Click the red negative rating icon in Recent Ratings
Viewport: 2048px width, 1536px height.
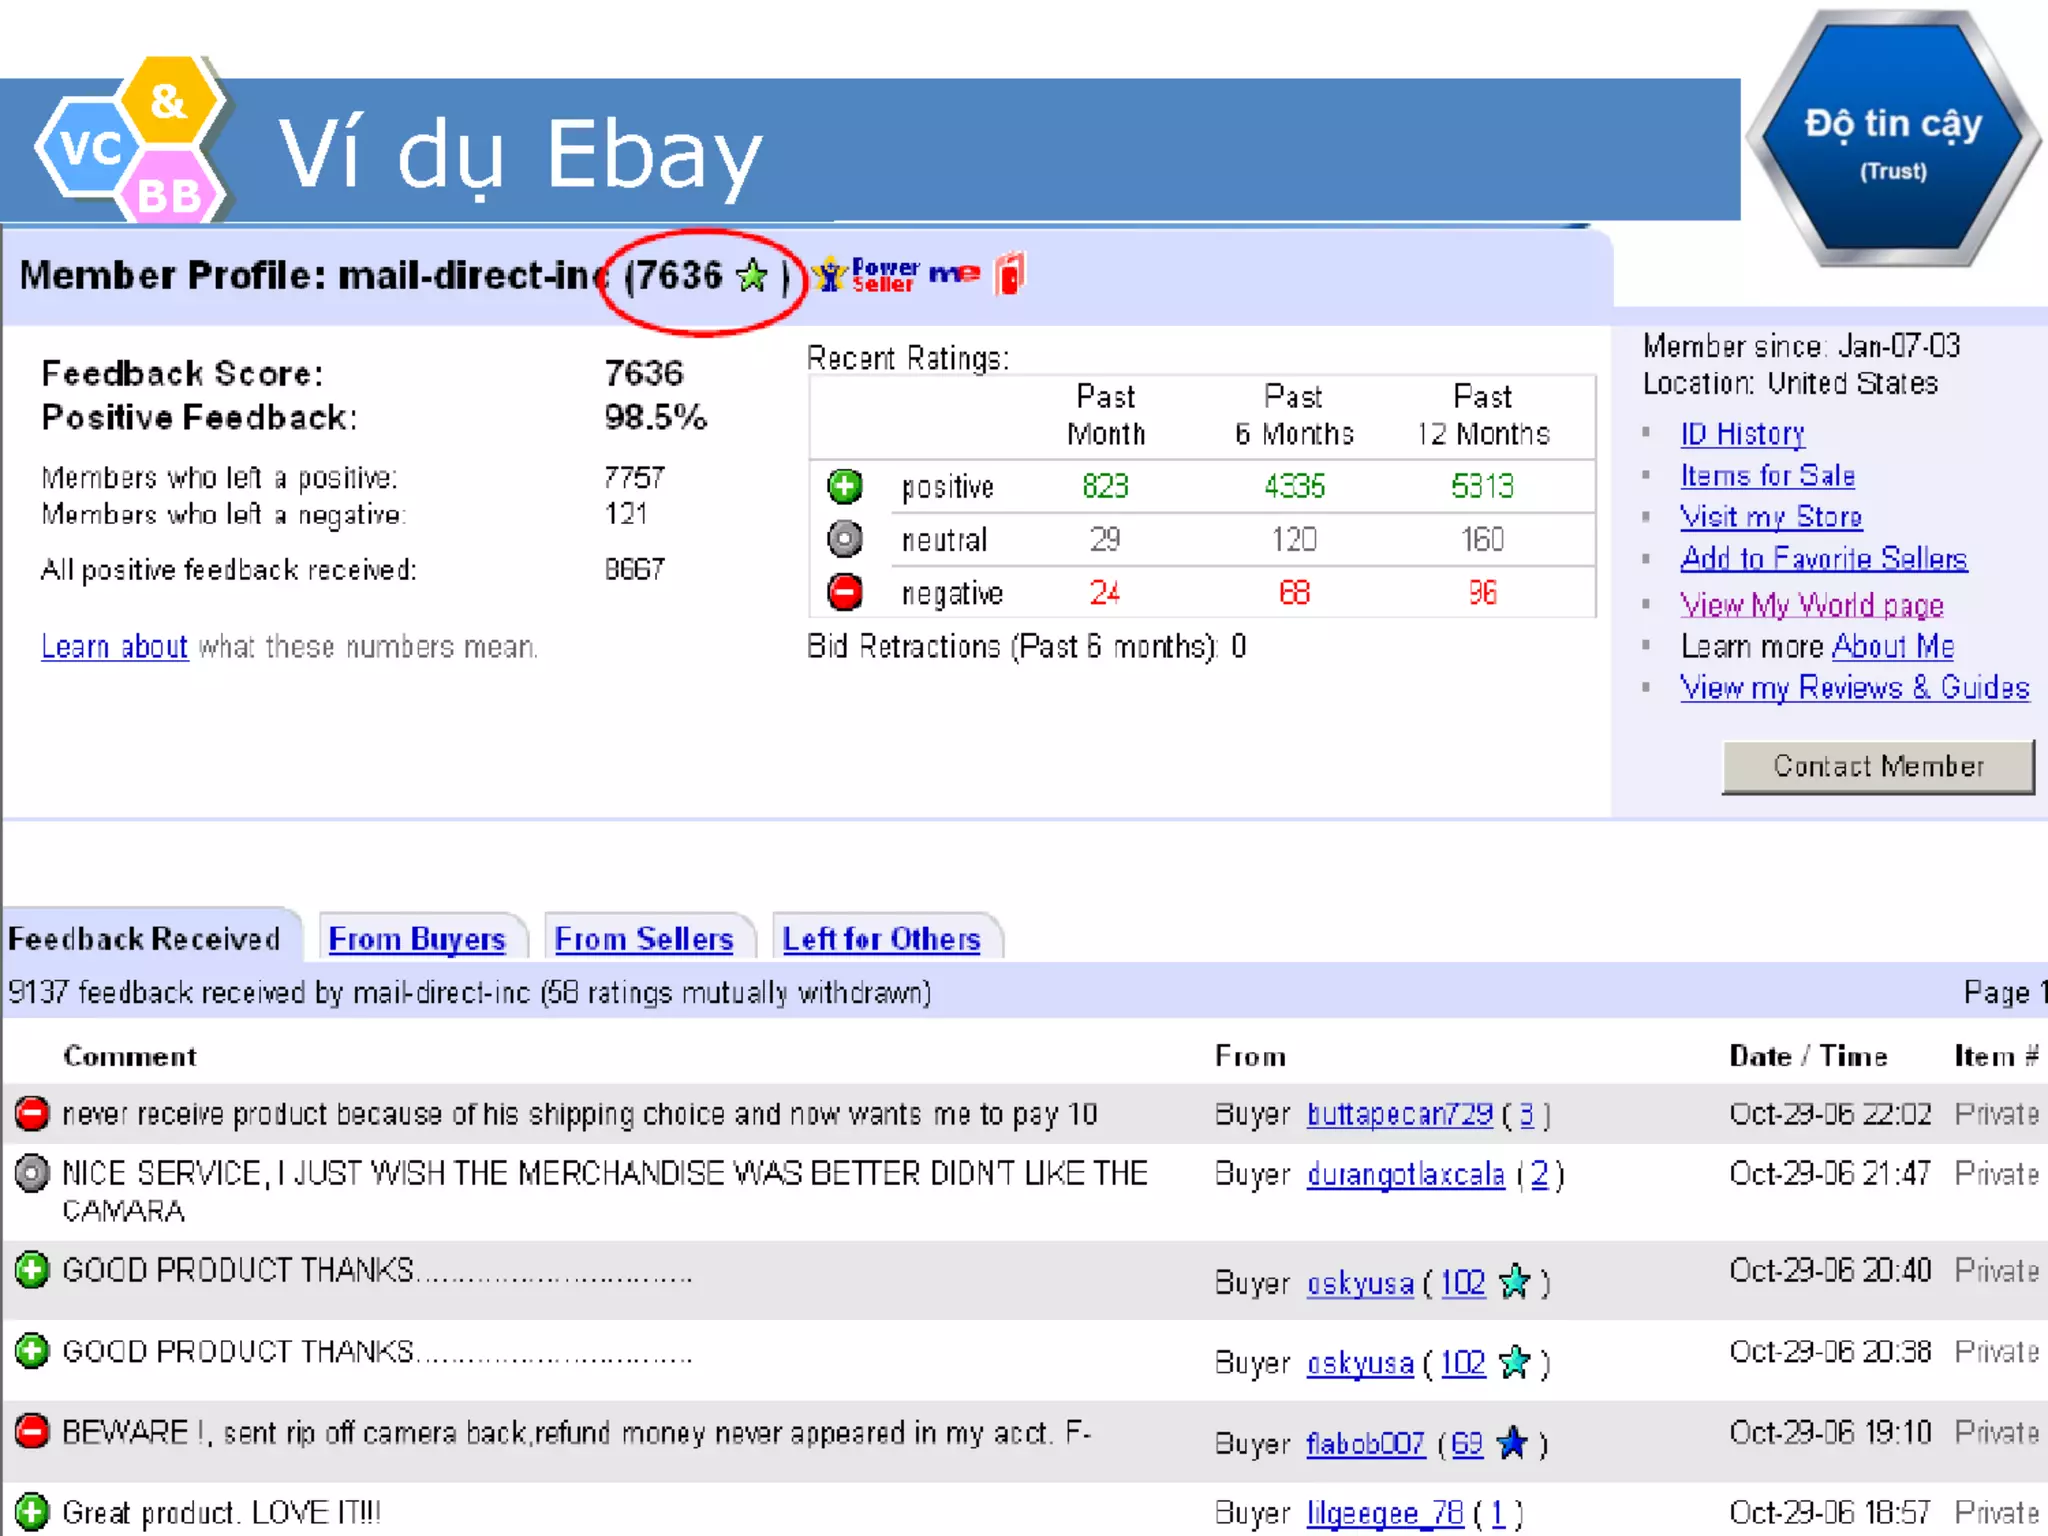[x=845, y=592]
